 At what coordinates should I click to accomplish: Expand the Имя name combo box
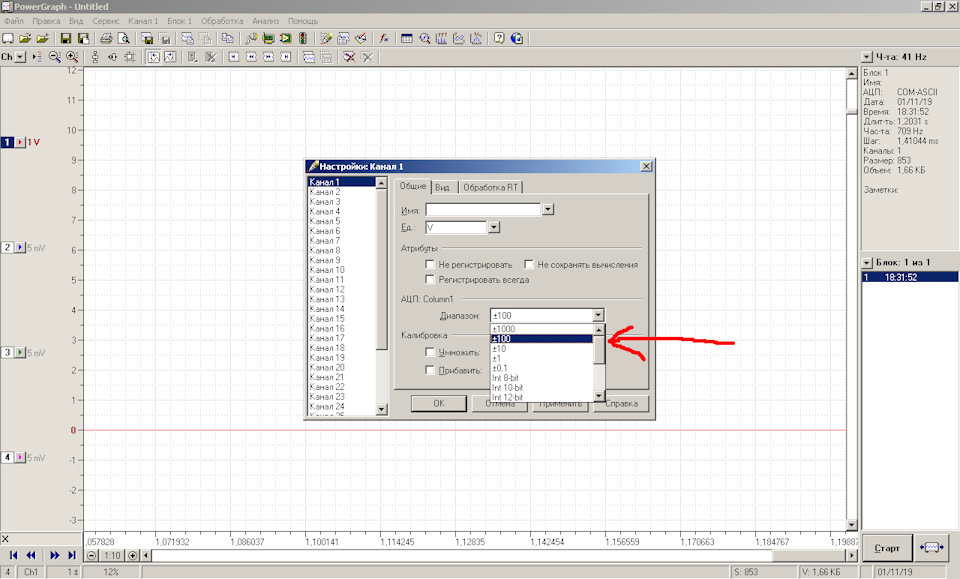coord(547,210)
